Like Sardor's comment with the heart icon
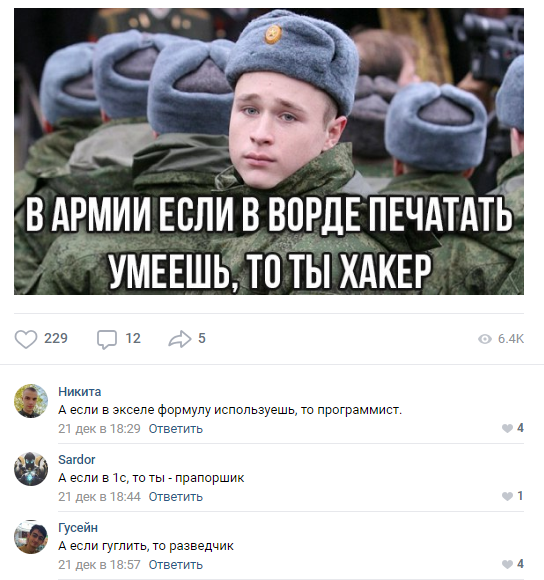Viewport: 544px width, 580px height. tap(507, 496)
